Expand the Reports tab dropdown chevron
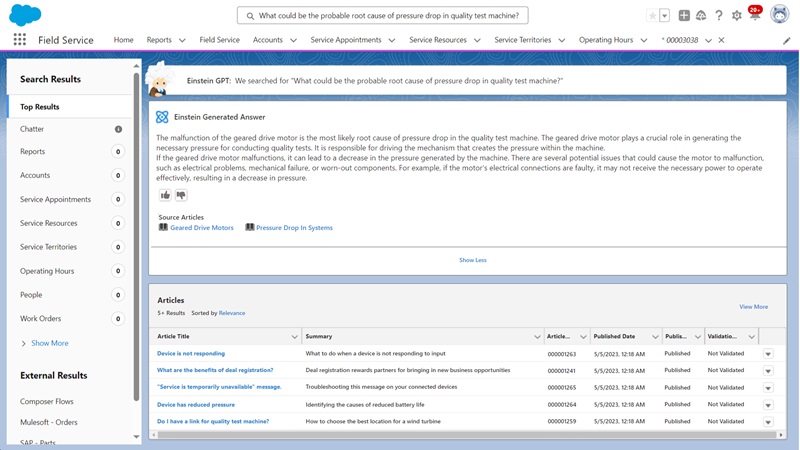800x450 pixels. click(x=182, y=40)
